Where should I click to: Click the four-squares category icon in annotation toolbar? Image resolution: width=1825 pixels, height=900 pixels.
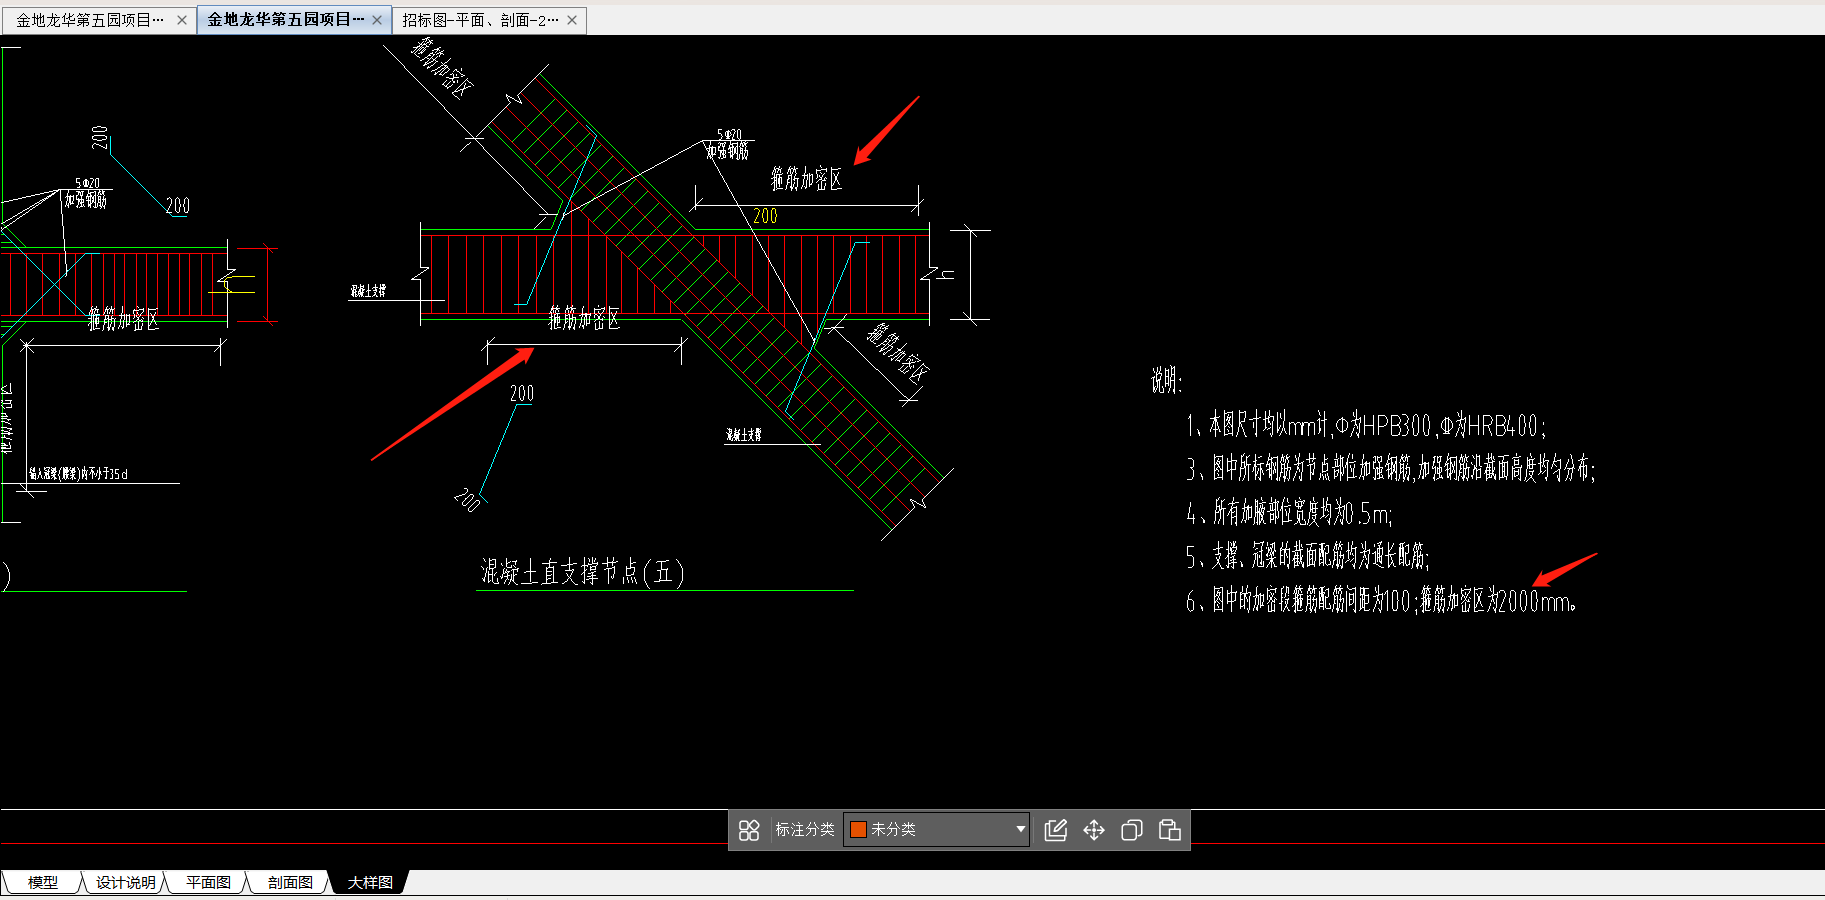click(x=749, y=830)
